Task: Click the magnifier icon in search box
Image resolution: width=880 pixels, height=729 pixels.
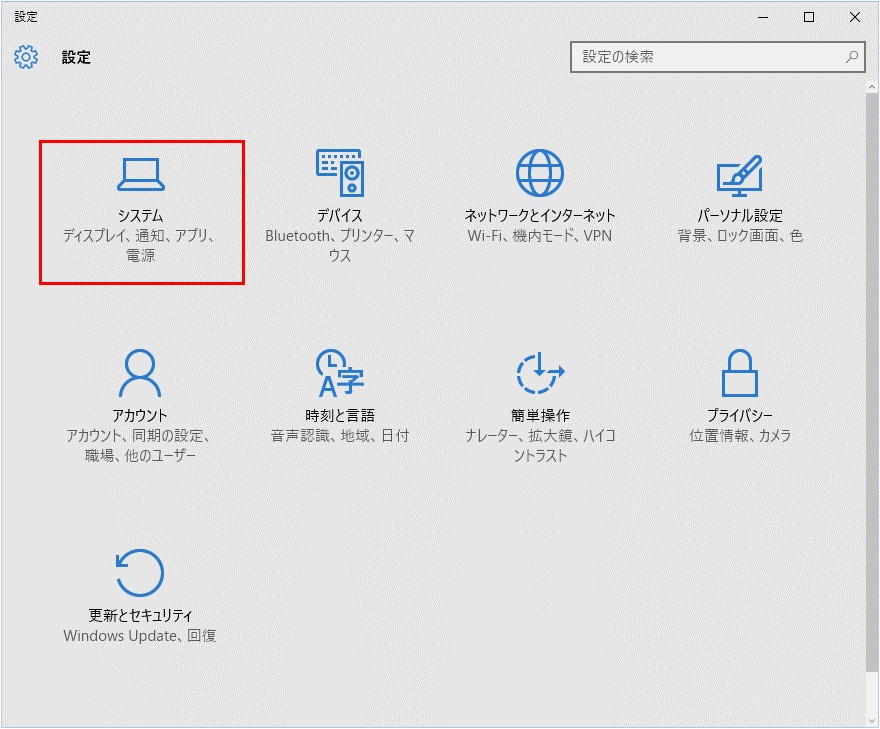Action: pos(852,57)
